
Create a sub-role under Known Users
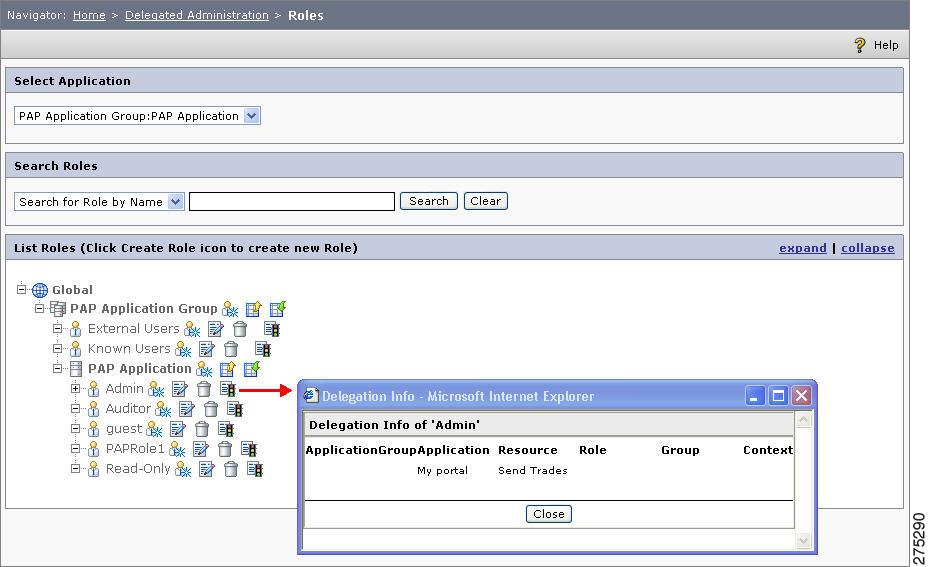tap(183, 349)
